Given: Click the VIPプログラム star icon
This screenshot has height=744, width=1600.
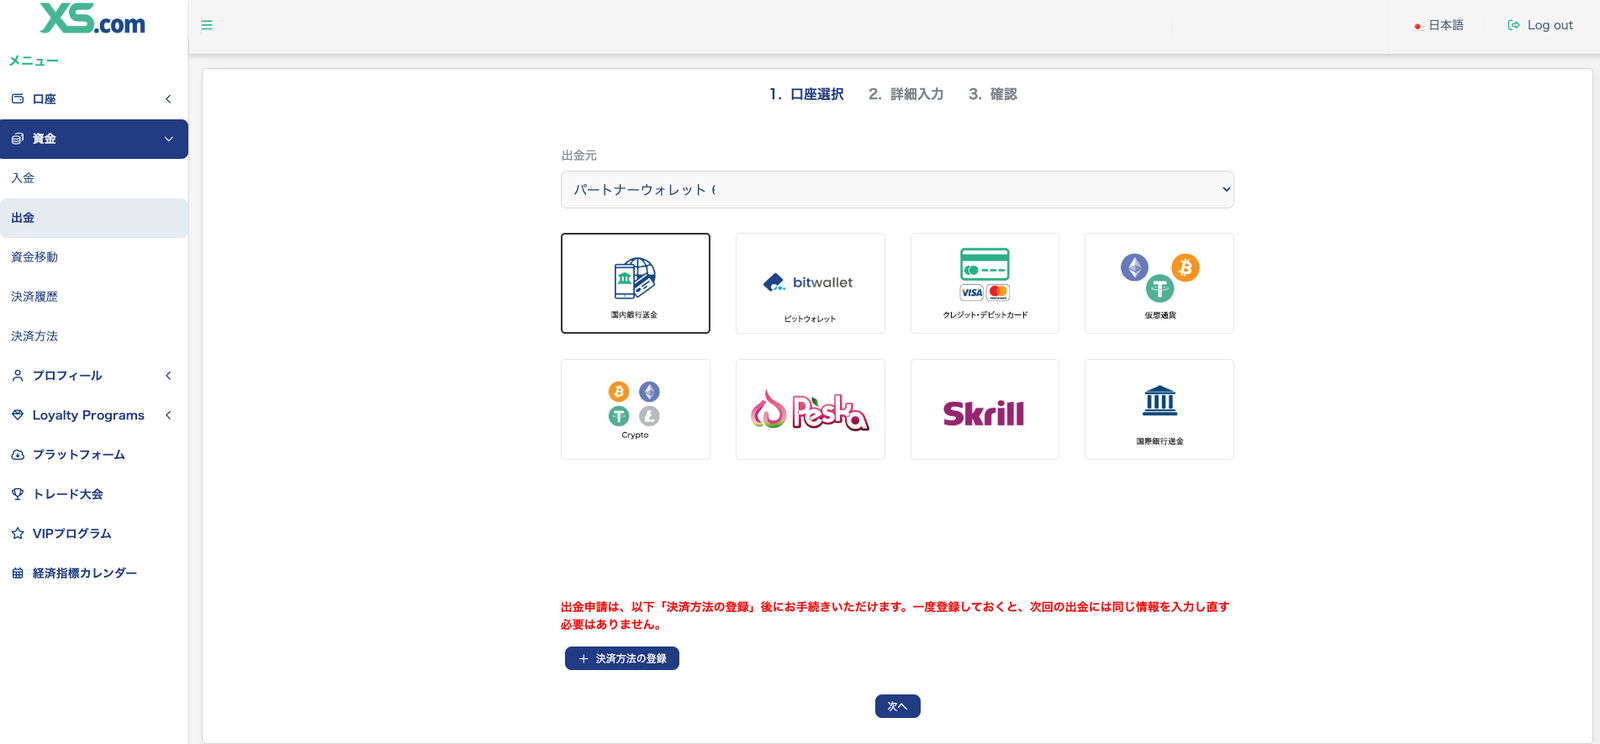Looking at the screenshot, I should pos(18,534).
